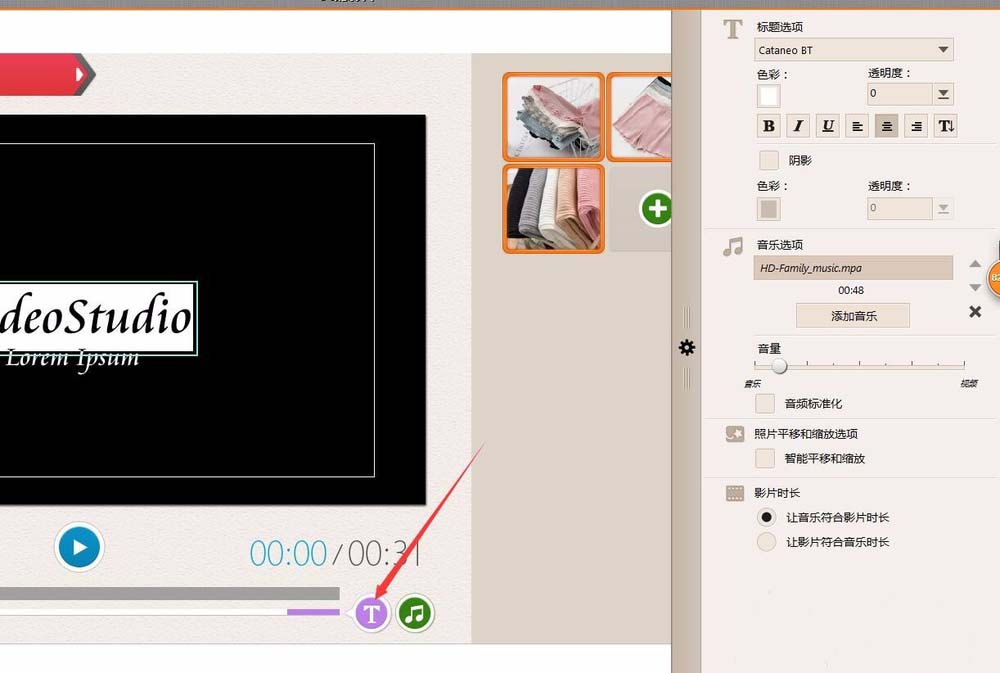Play the movie preview

pyautogui.click(x=79, y=547)
